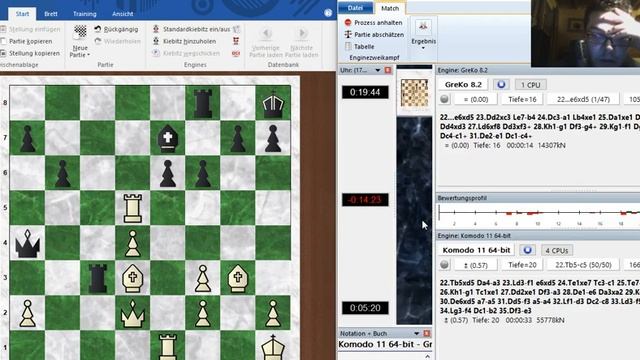Click Kiebitz hinzuholen icon
Viewport: 640px width, 360px height.
pyautogui.click(x=156, y=41)
